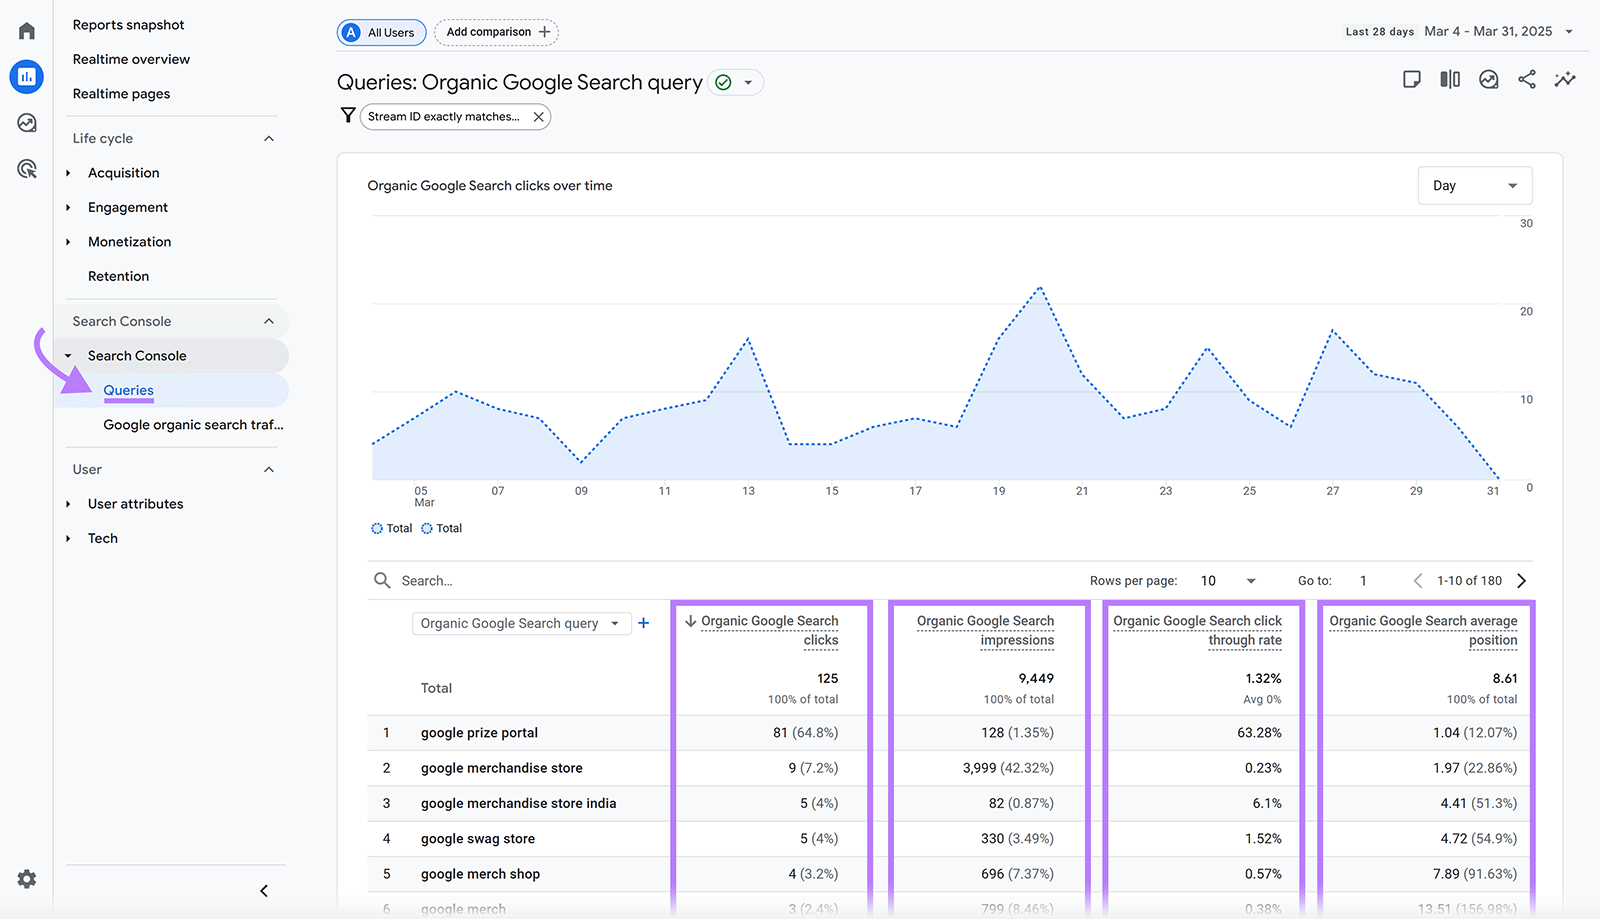1600x919 pixels.
Task: Open the Insights icon in the toolbar
Action: (x=1488, y=79)
